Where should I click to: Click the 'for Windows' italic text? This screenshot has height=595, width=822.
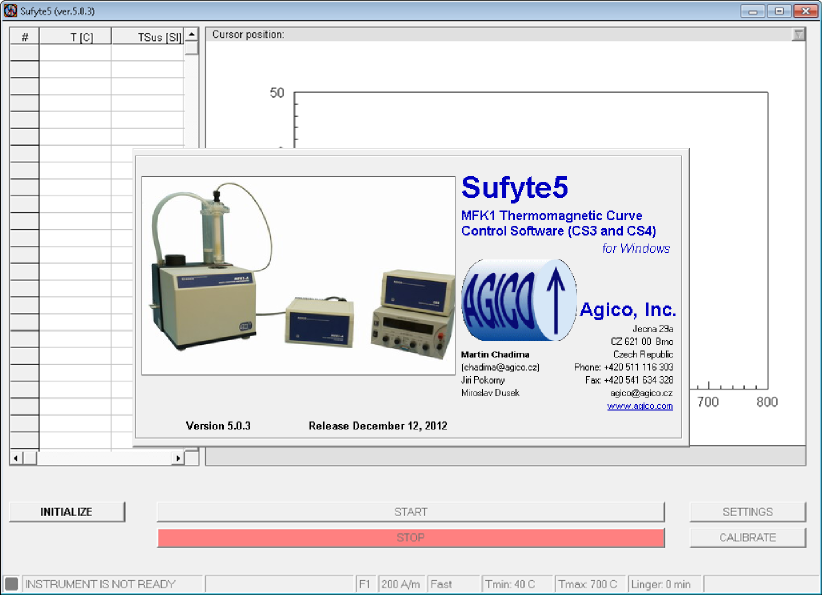click(636, 248)
